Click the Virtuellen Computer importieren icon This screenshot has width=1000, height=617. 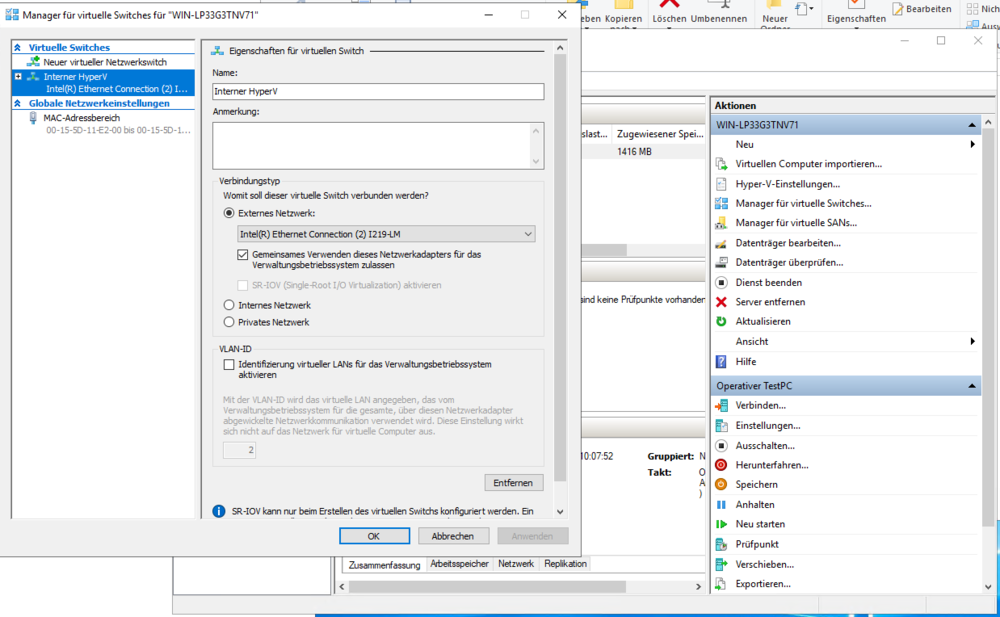click(x=721, y=164)
